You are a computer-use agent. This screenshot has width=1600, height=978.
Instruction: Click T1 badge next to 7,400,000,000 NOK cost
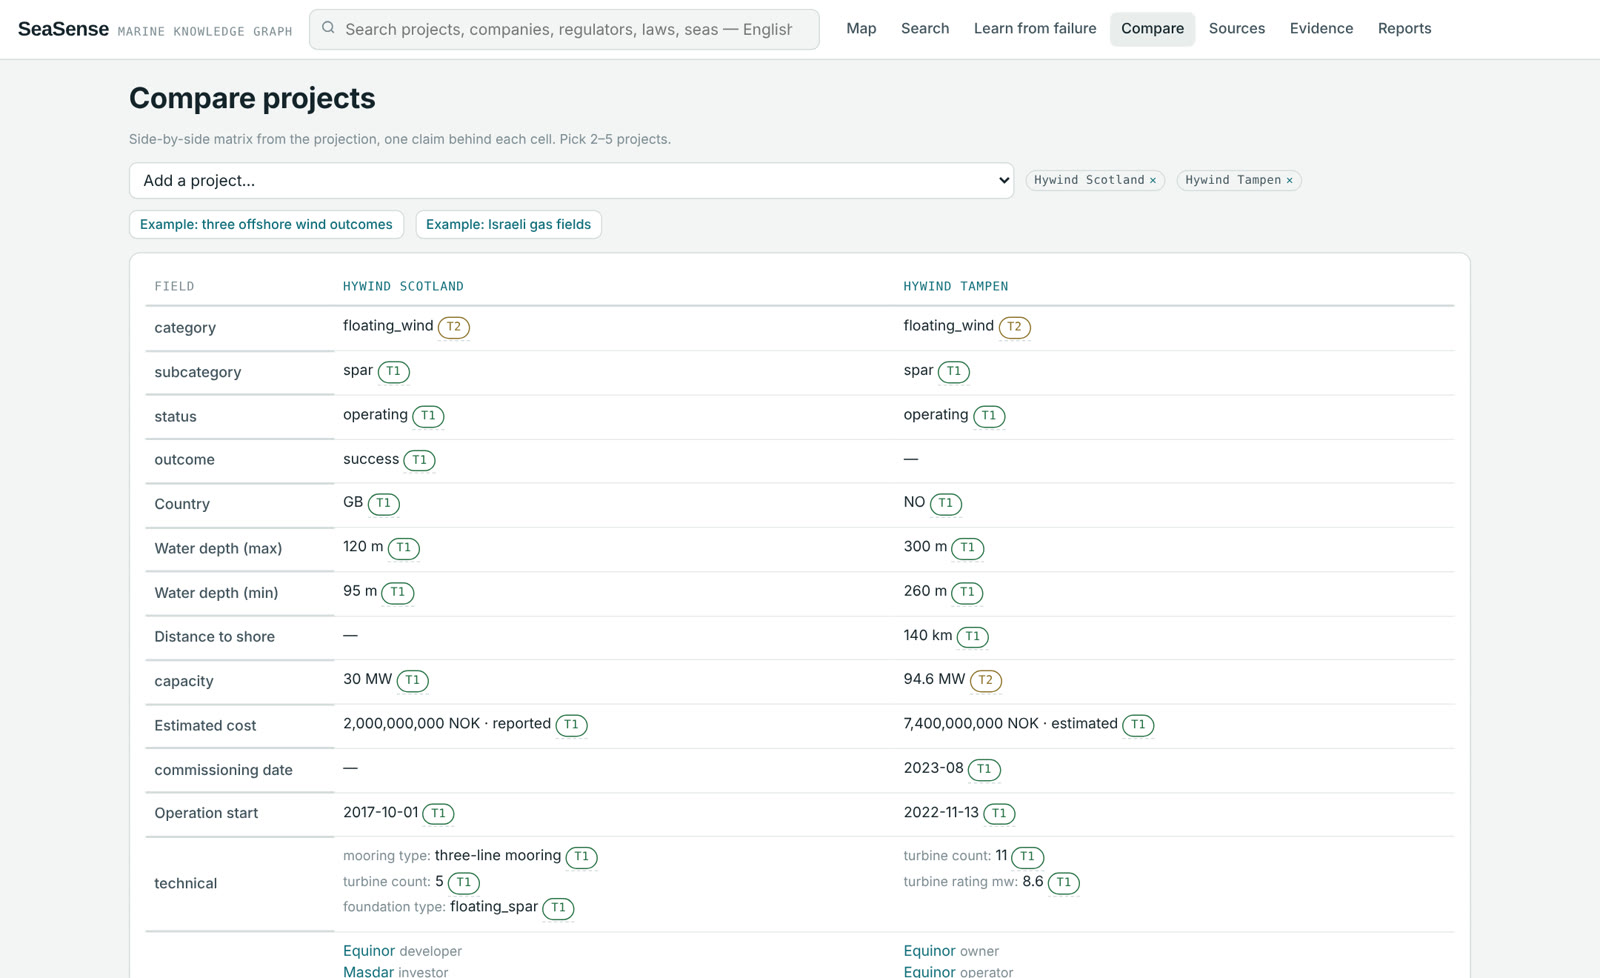(1138, 724)
